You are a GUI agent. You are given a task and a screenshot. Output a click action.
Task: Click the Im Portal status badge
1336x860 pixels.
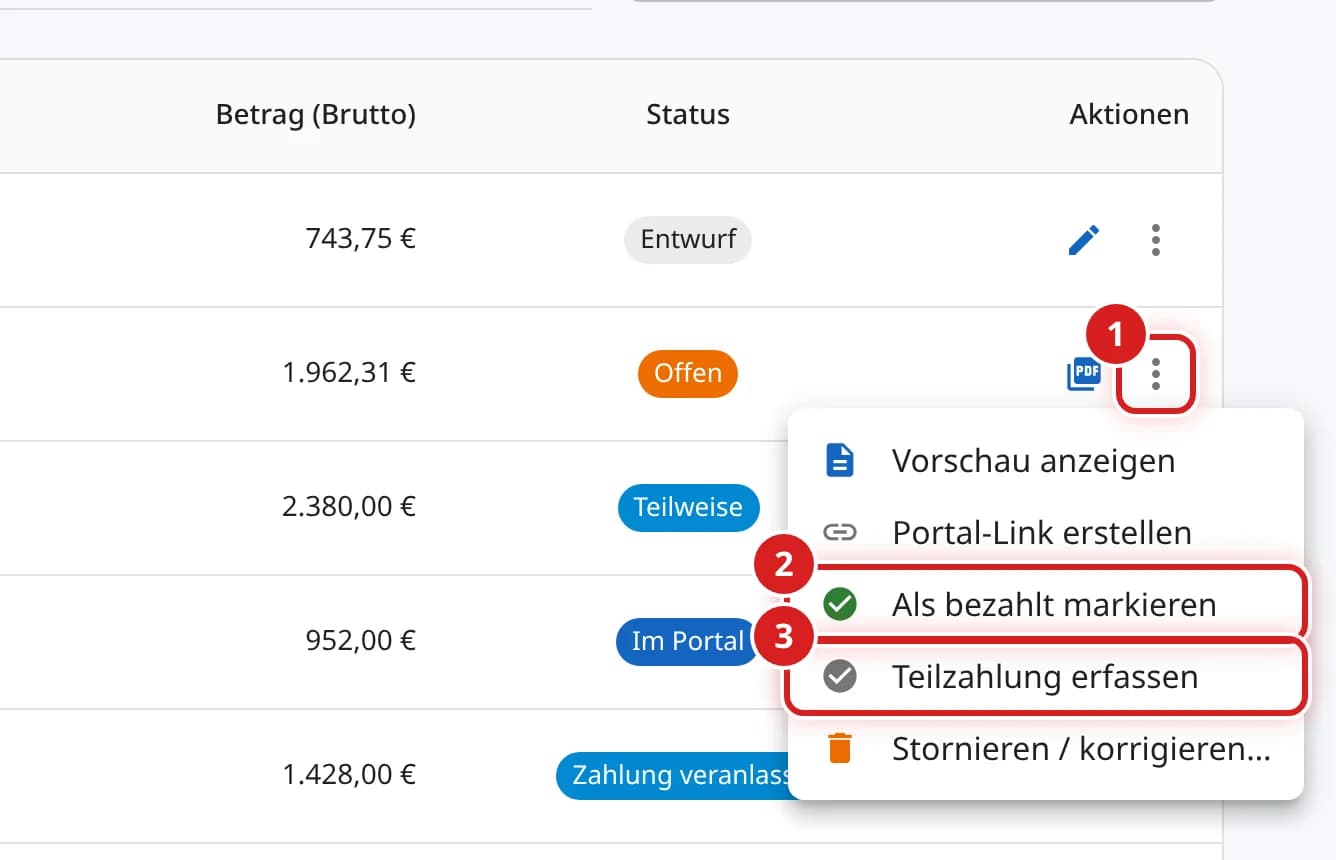[688, 641]
